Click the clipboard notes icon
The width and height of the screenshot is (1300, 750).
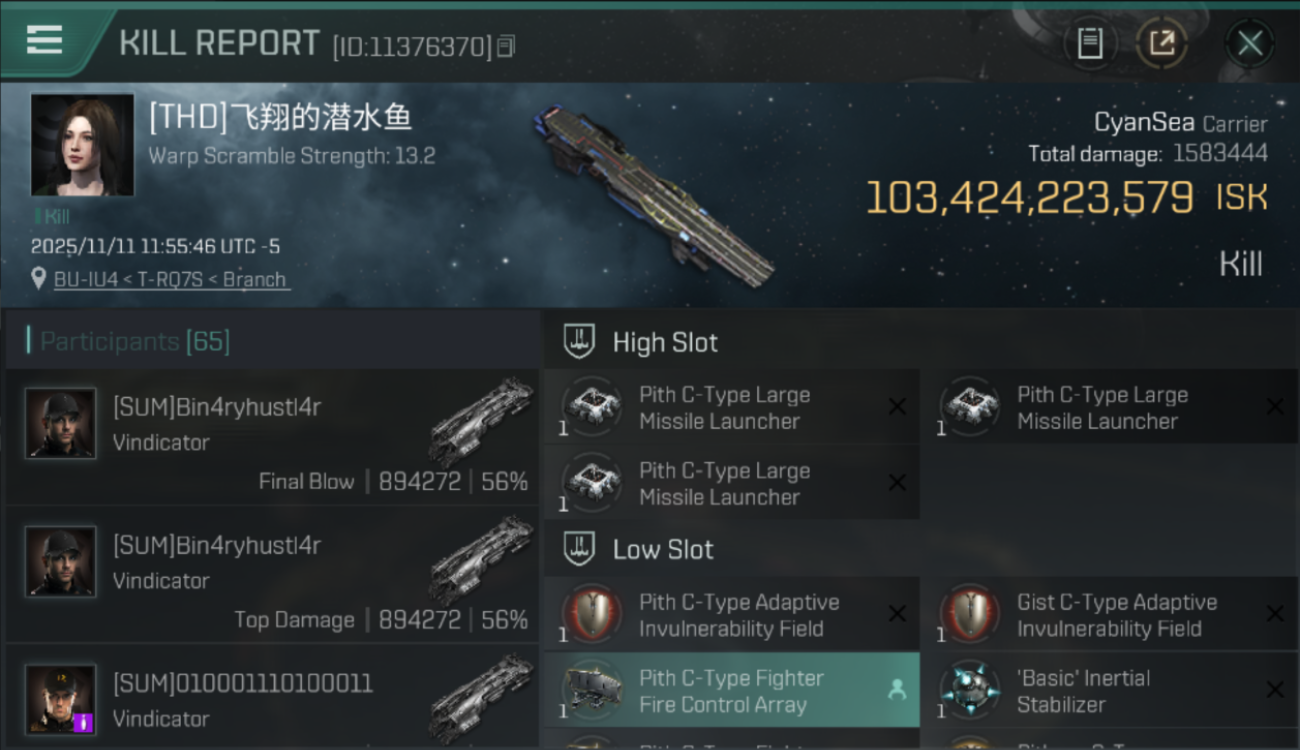1090,43
